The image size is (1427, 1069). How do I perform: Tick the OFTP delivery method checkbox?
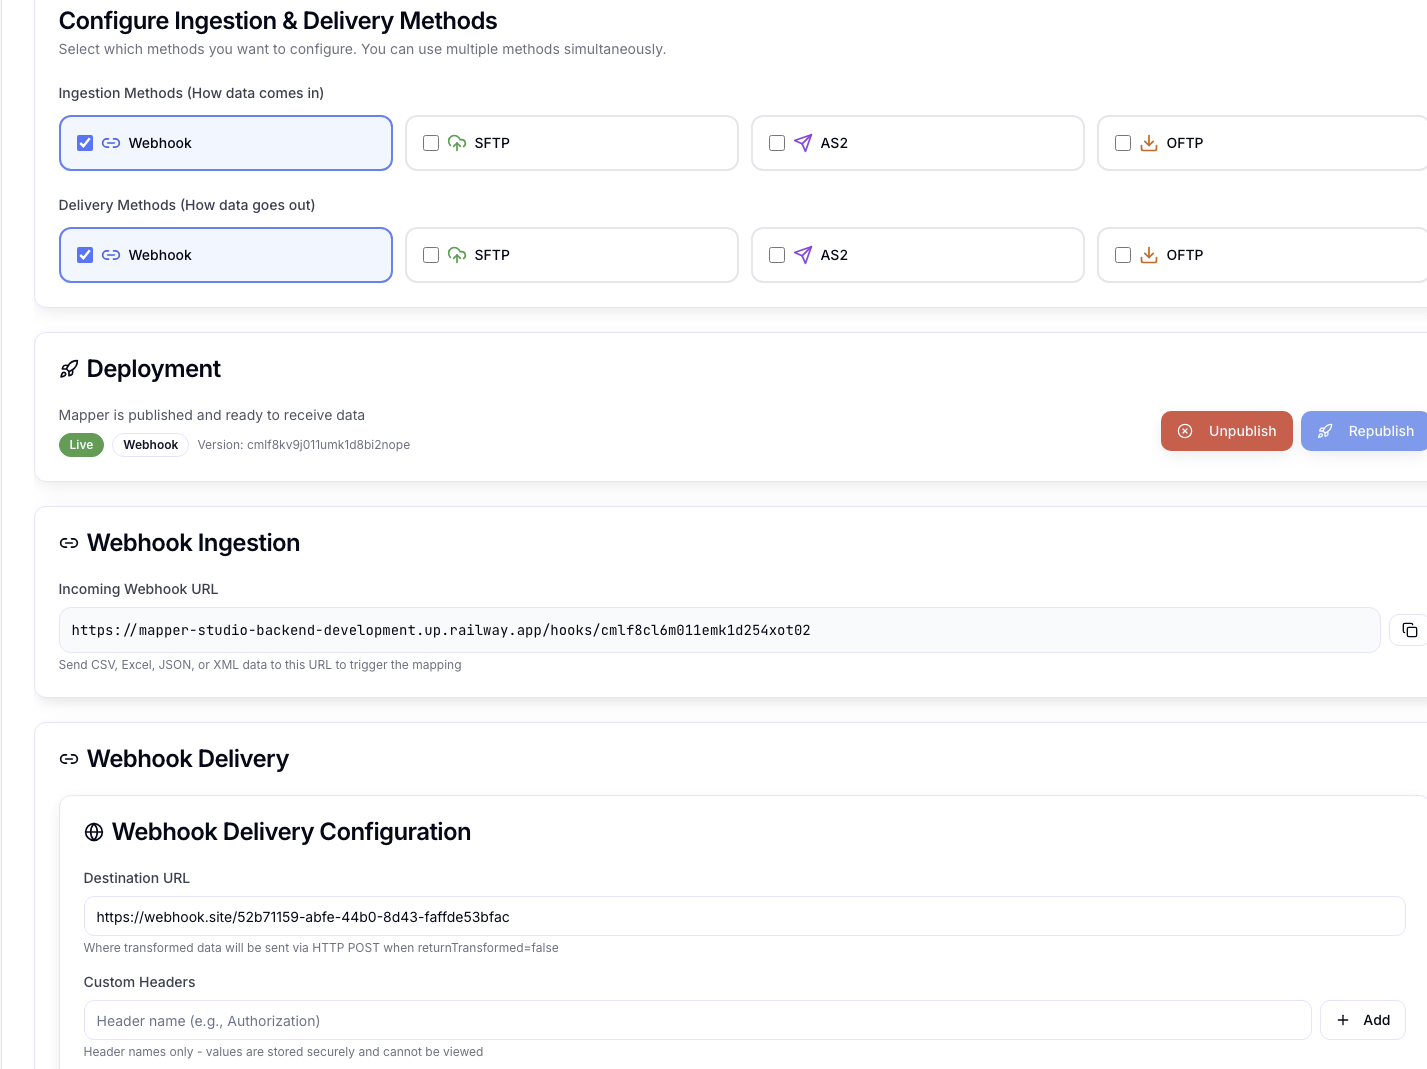tap(1123, 255)
